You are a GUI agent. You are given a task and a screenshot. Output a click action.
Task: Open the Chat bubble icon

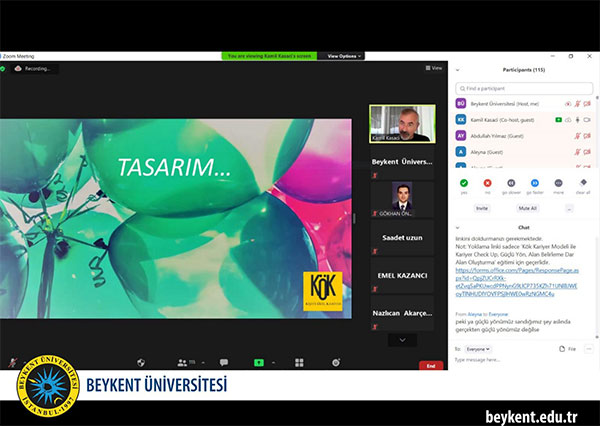click(x=224, y=362)
